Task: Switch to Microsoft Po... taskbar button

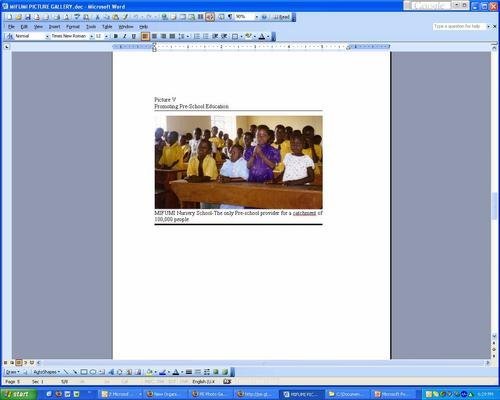Action: 393,394
